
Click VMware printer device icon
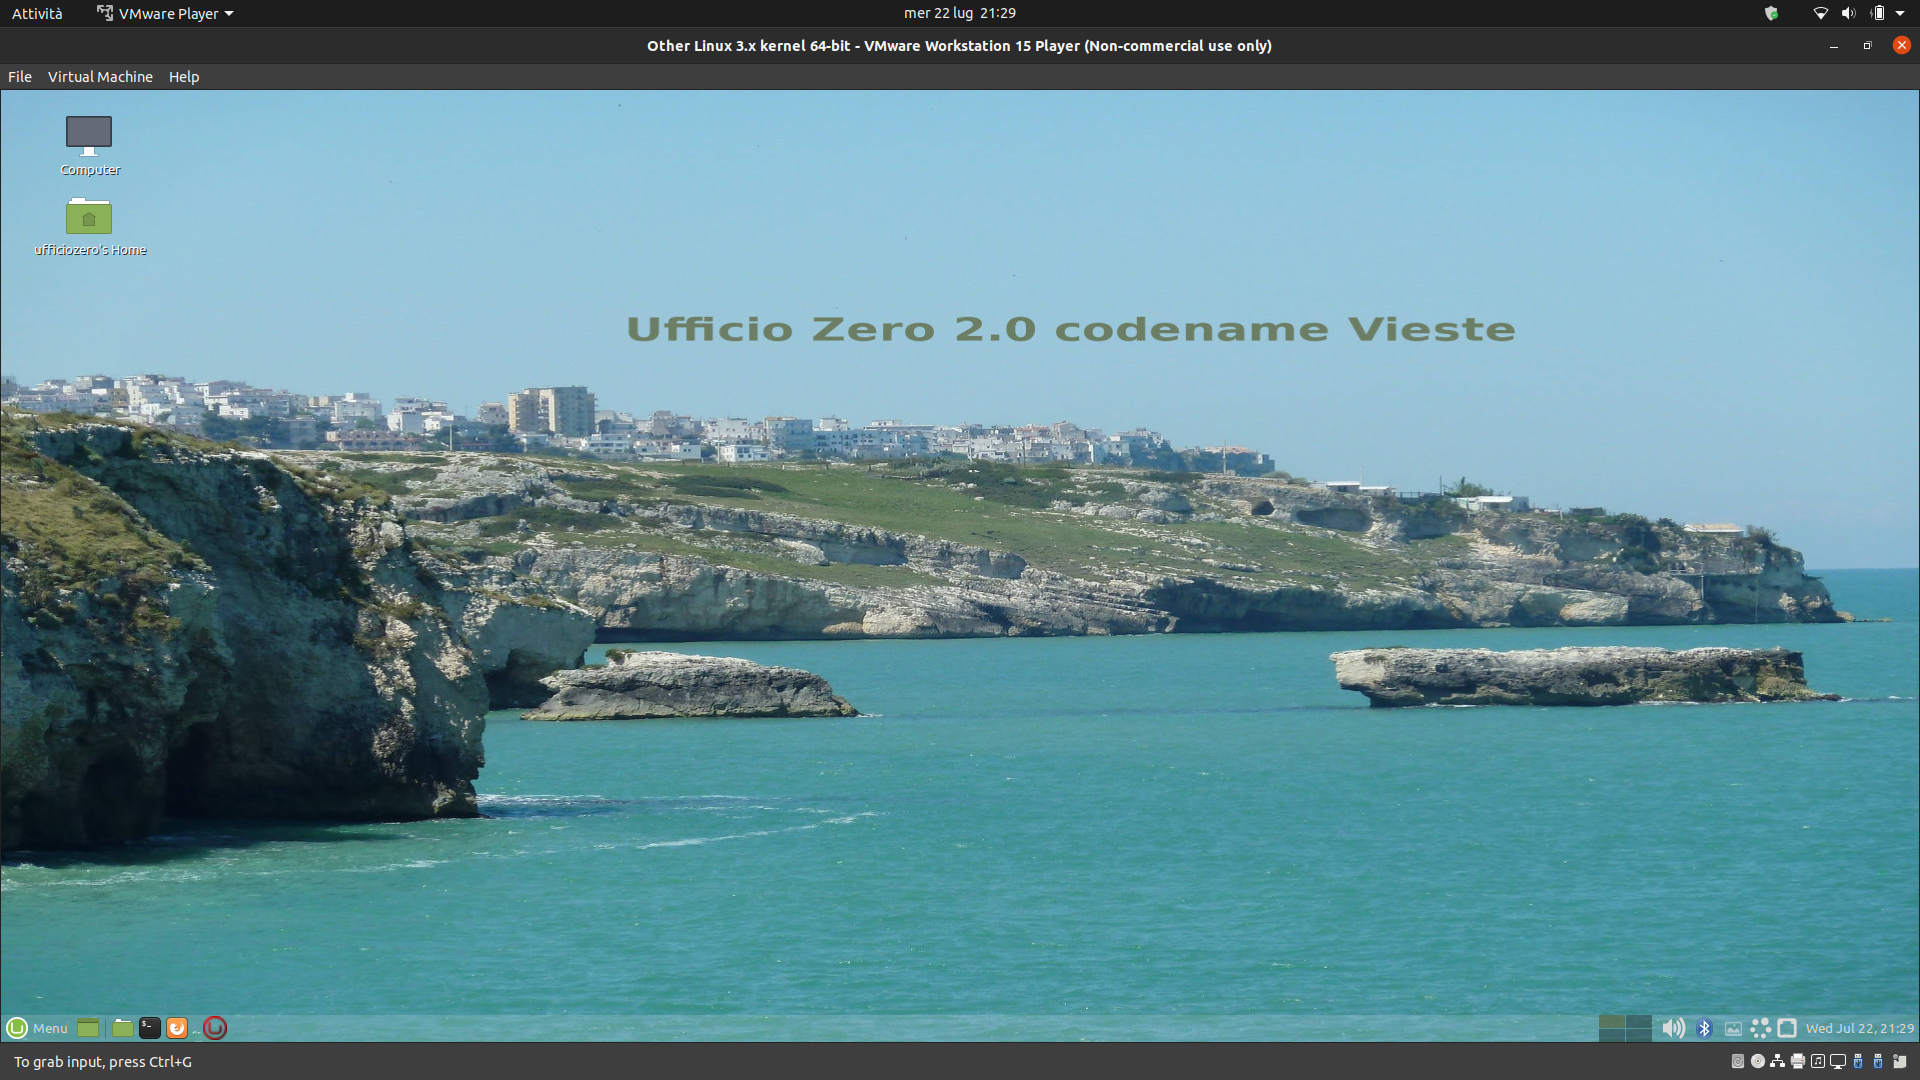coord(1798,1061)
